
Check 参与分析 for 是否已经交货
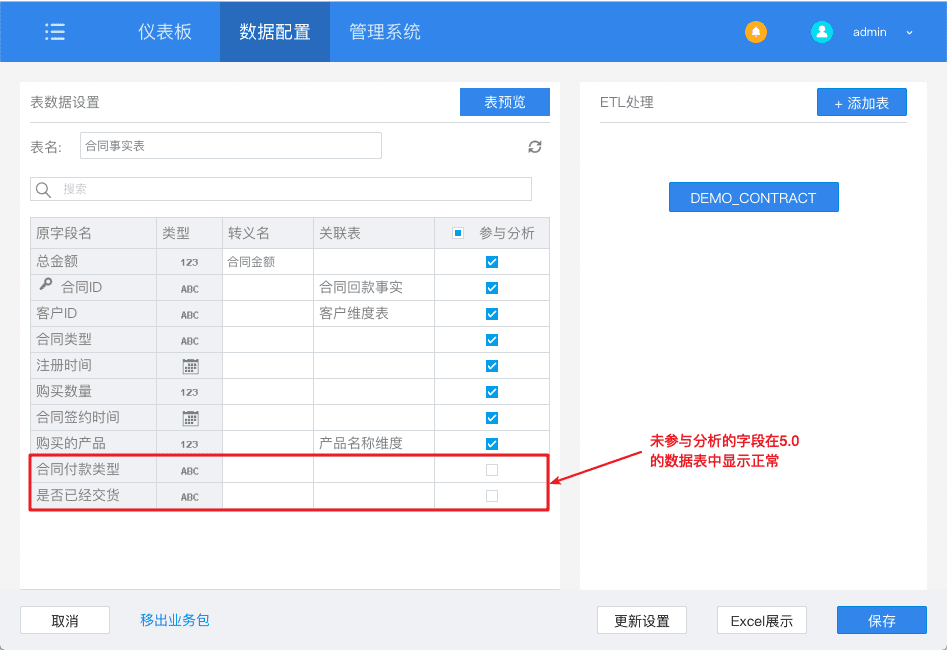click(x=492, y=495)
